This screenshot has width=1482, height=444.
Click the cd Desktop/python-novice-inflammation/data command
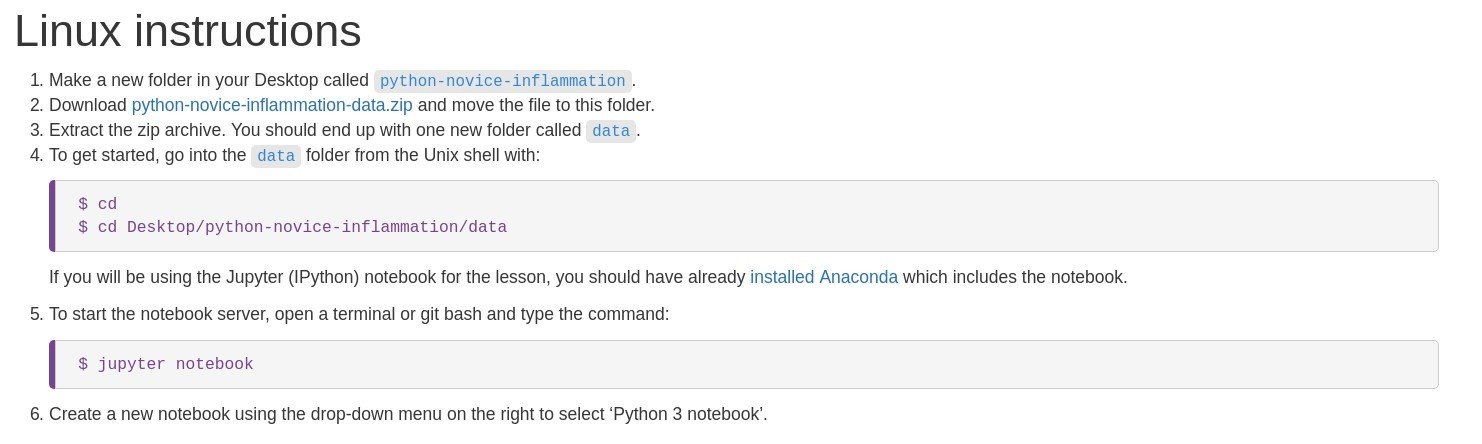pos(302,227)
